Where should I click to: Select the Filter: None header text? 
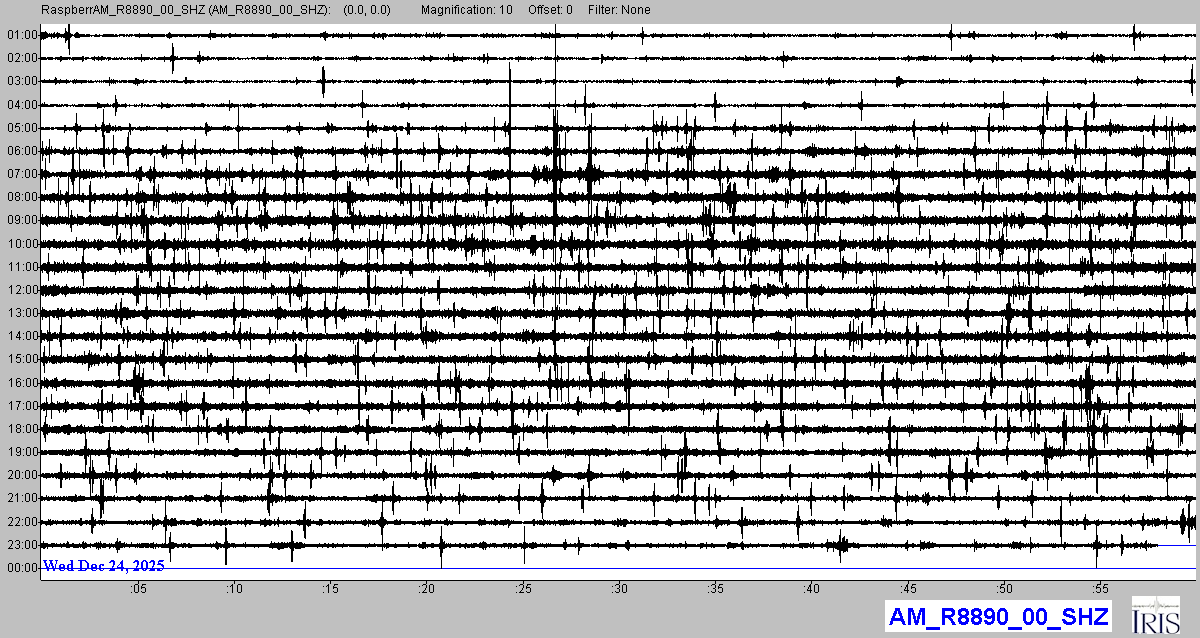pos(619,10)
